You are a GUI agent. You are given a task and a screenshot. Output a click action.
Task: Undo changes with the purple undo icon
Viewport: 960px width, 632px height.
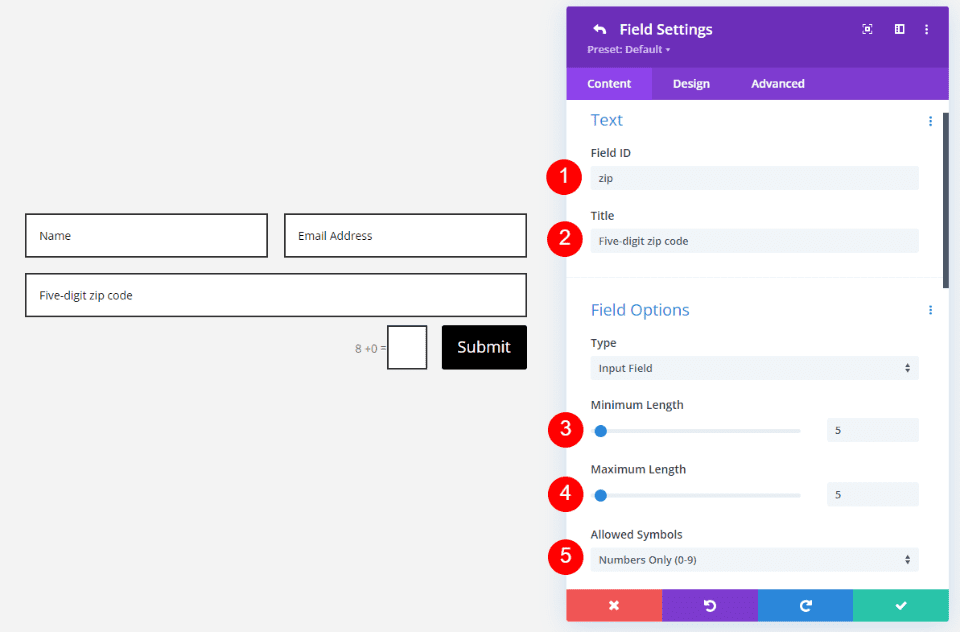point(709,605)
